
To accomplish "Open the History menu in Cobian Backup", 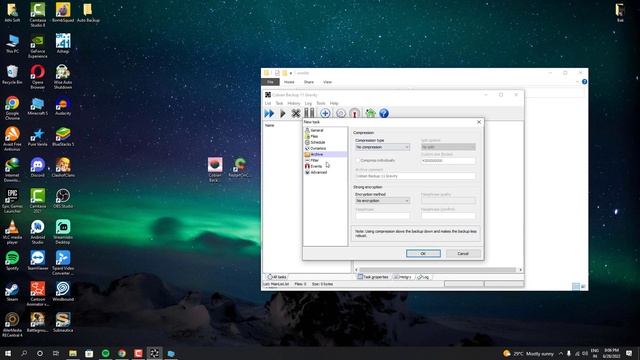I will pos(293,103).
